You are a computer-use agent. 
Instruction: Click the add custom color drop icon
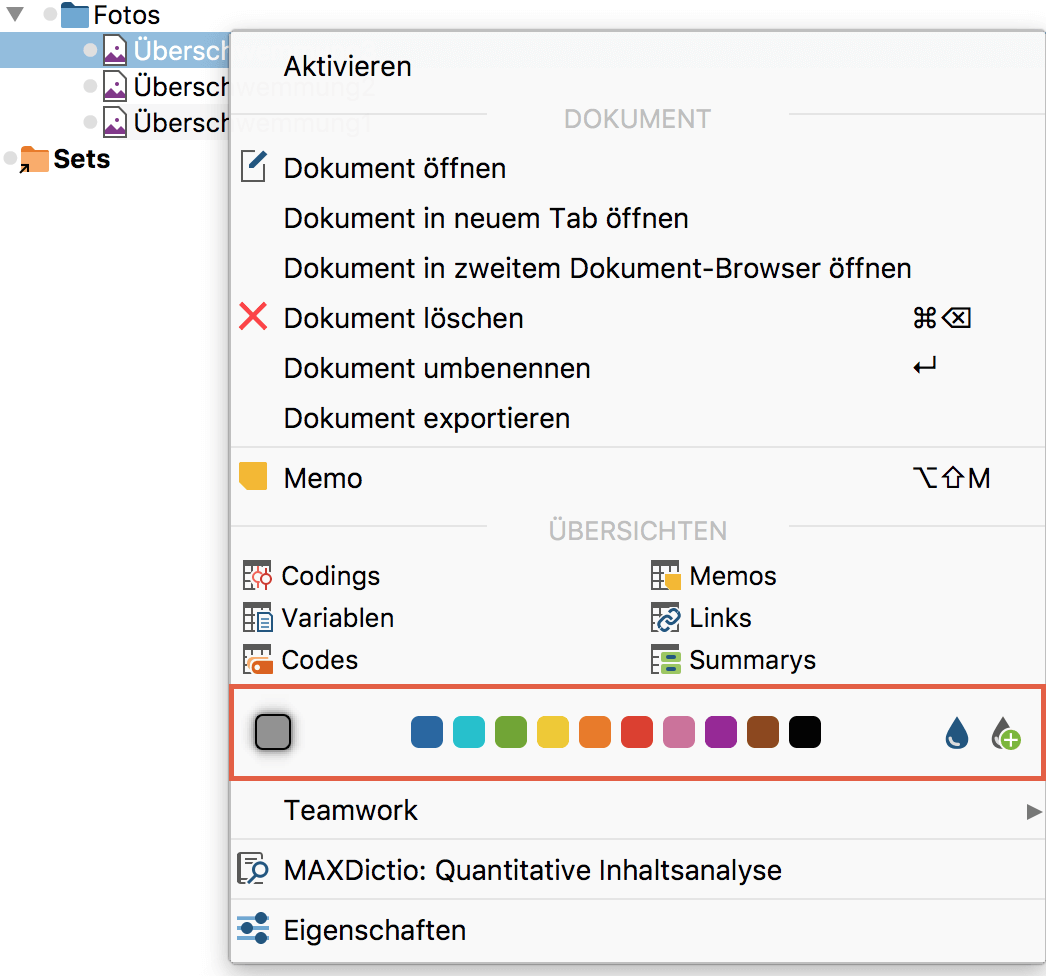point(1005,735)
